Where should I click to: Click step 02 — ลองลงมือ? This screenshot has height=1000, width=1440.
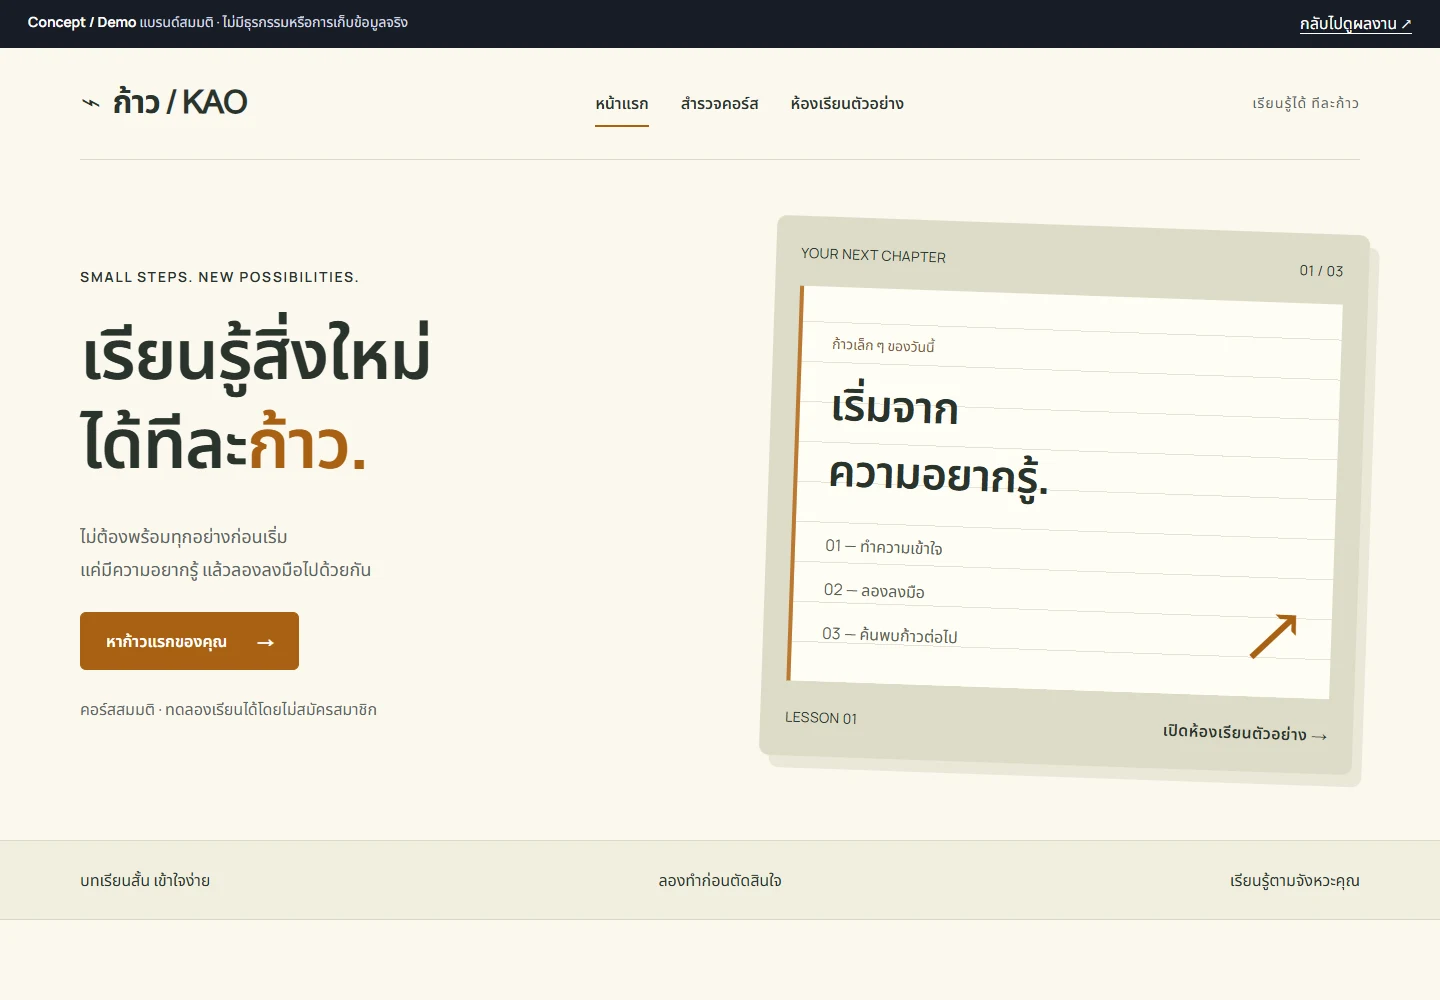[x=874, y=591]
